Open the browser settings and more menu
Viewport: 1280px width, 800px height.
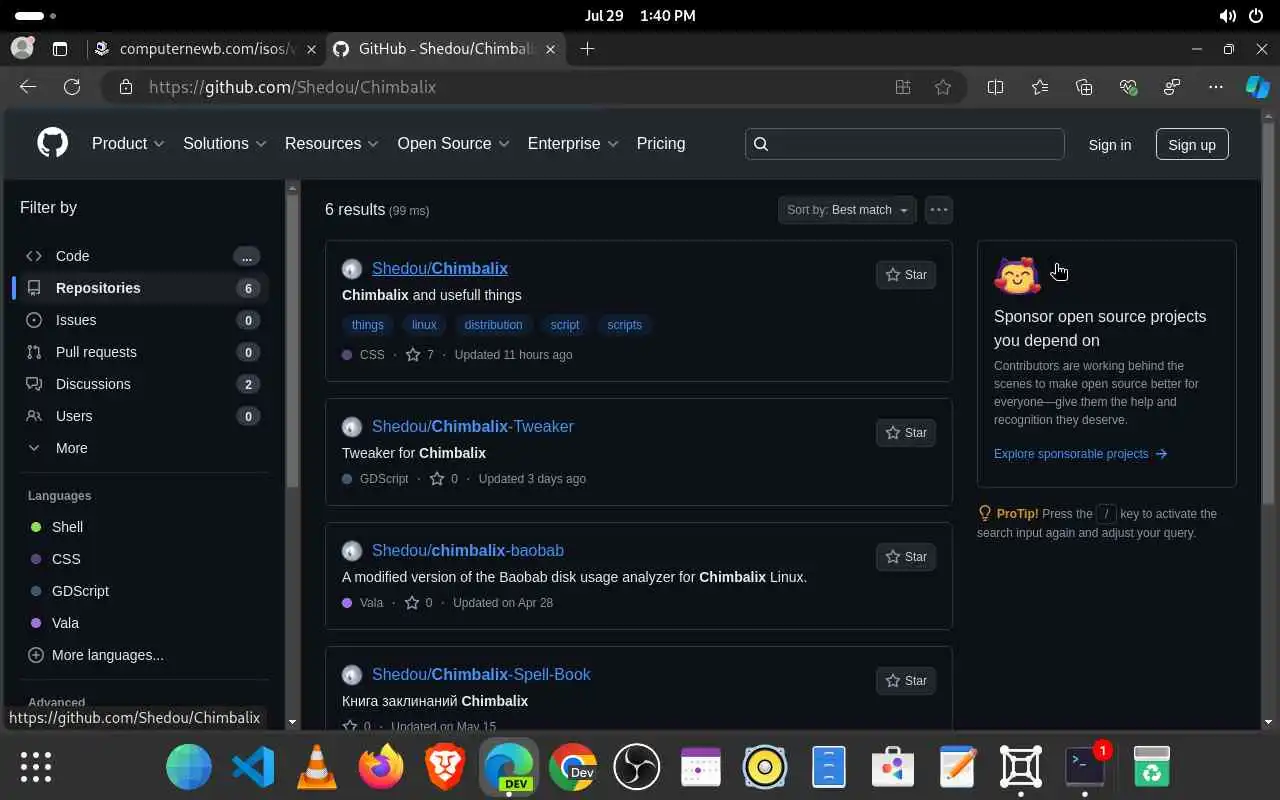tap(1216, 87)
